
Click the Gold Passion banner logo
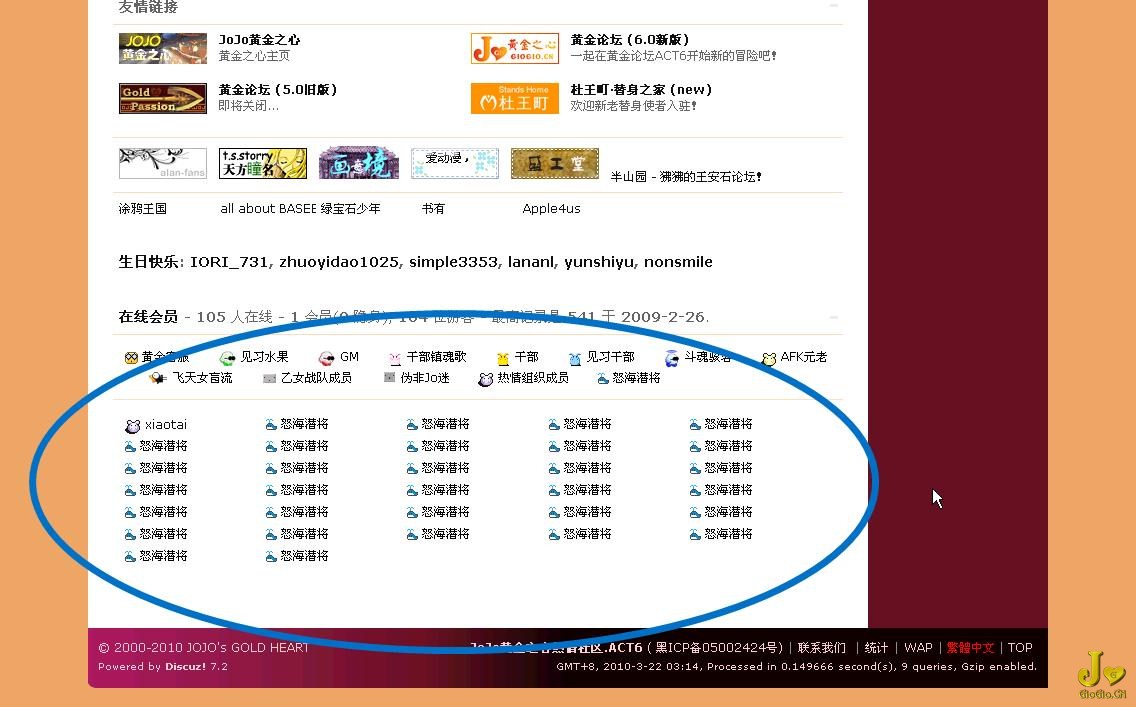[162, 98]
